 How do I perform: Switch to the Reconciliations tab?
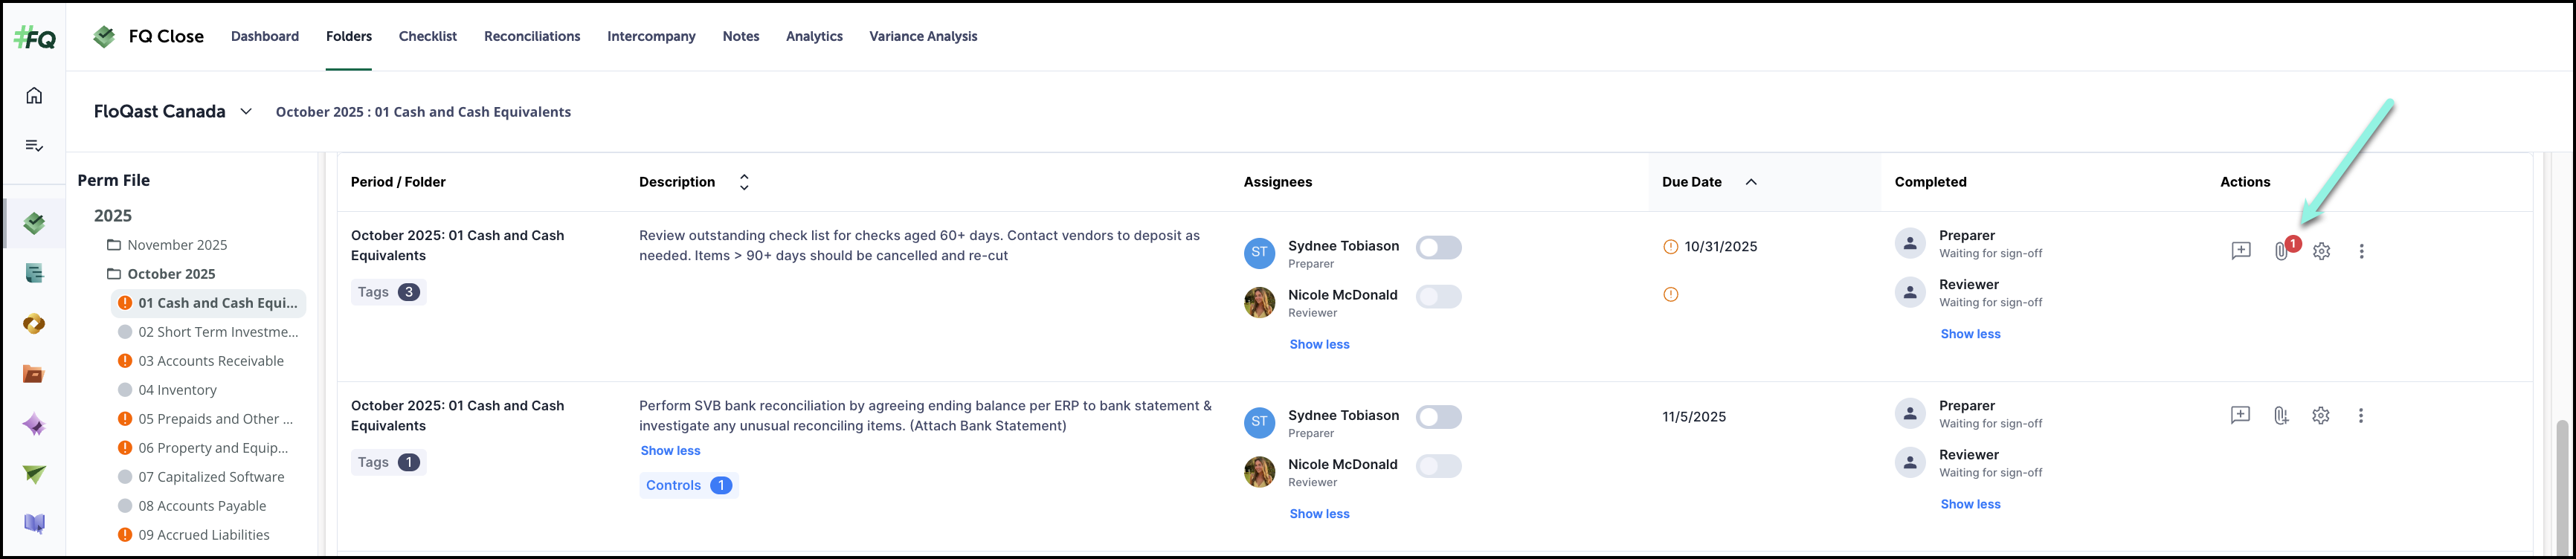[x=532, y=36]
